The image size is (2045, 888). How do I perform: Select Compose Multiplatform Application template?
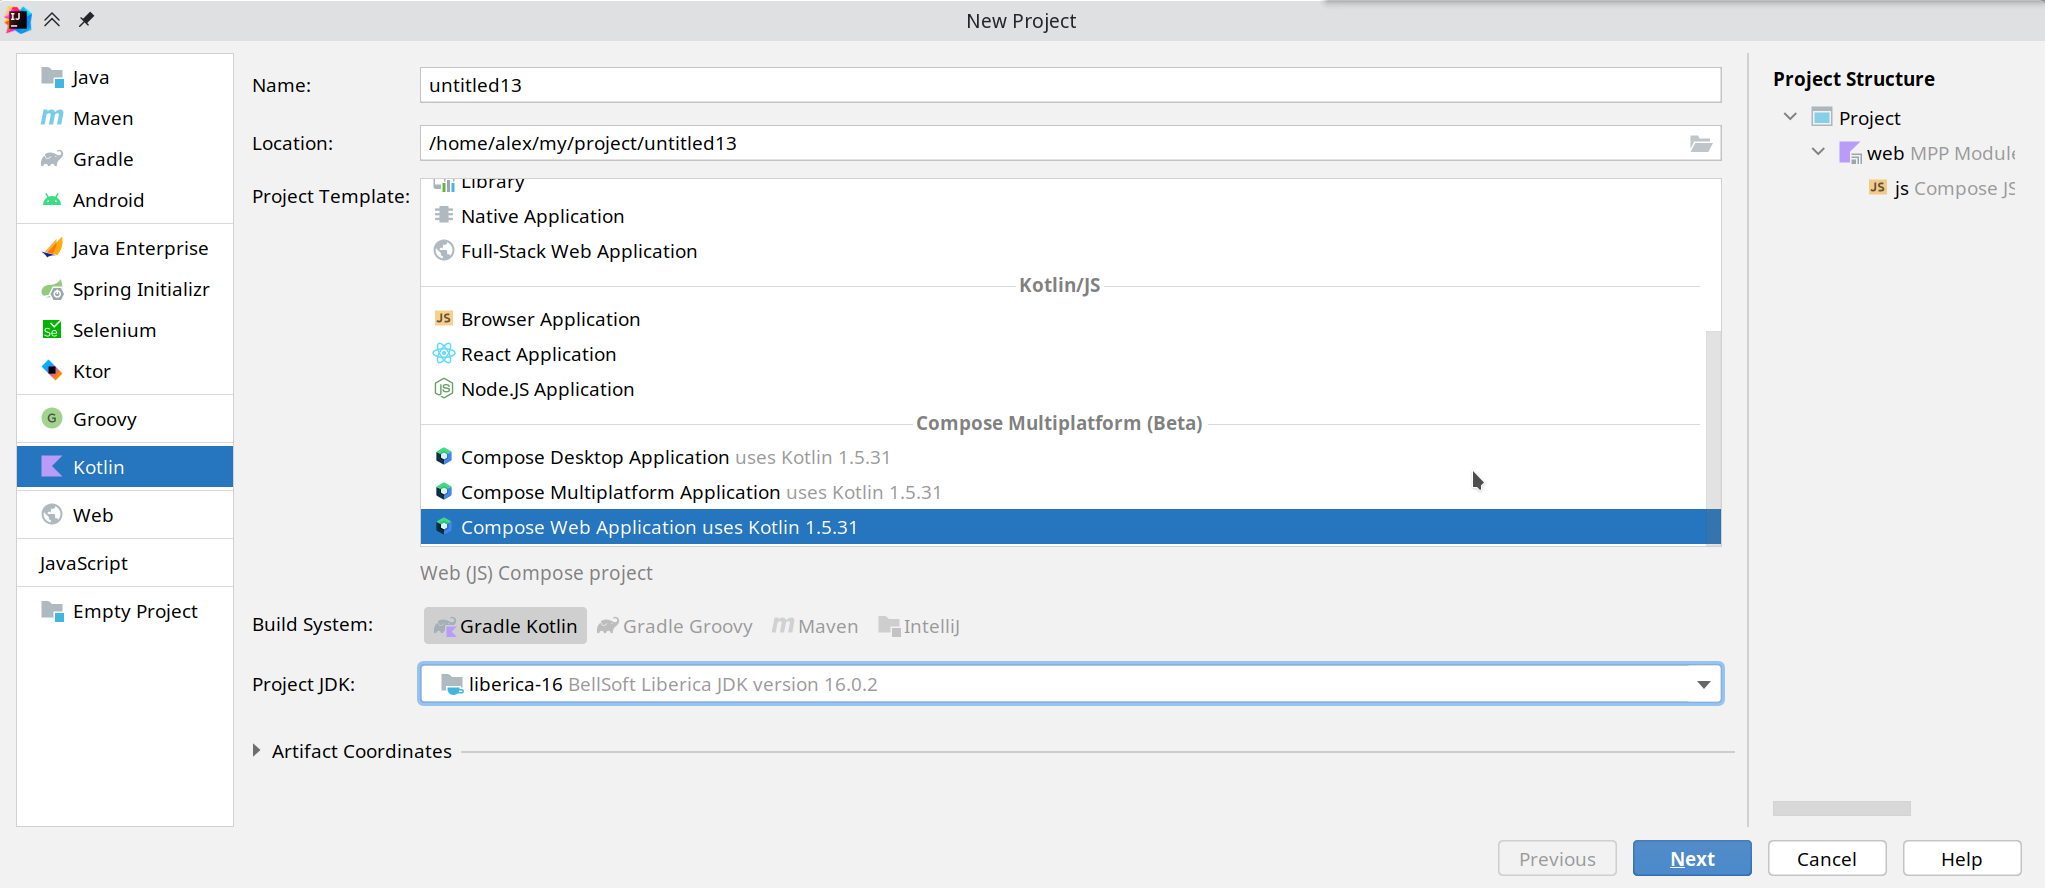pyautogui.click(x=1063, y=492)
